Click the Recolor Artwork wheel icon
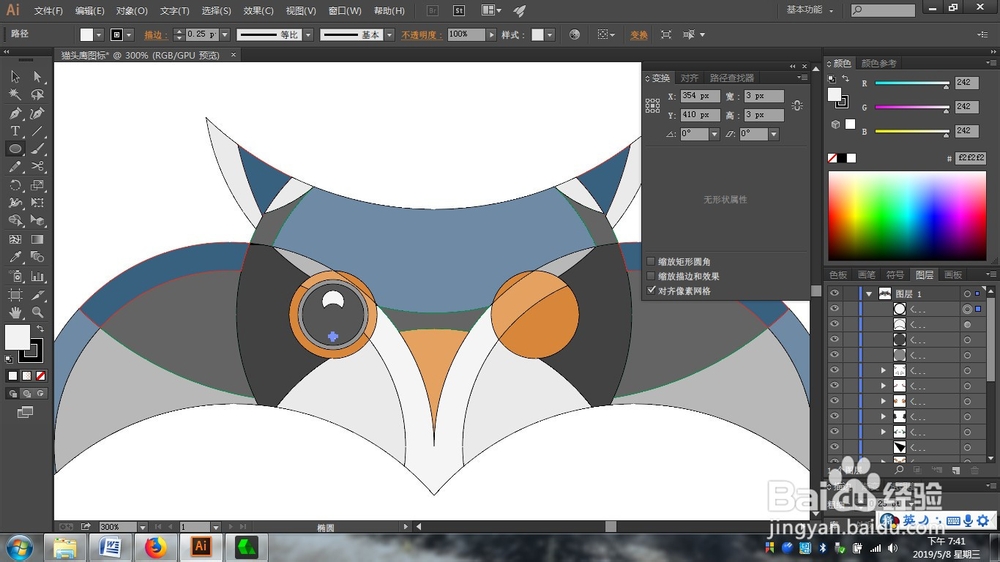 click(x=575, y=34)
